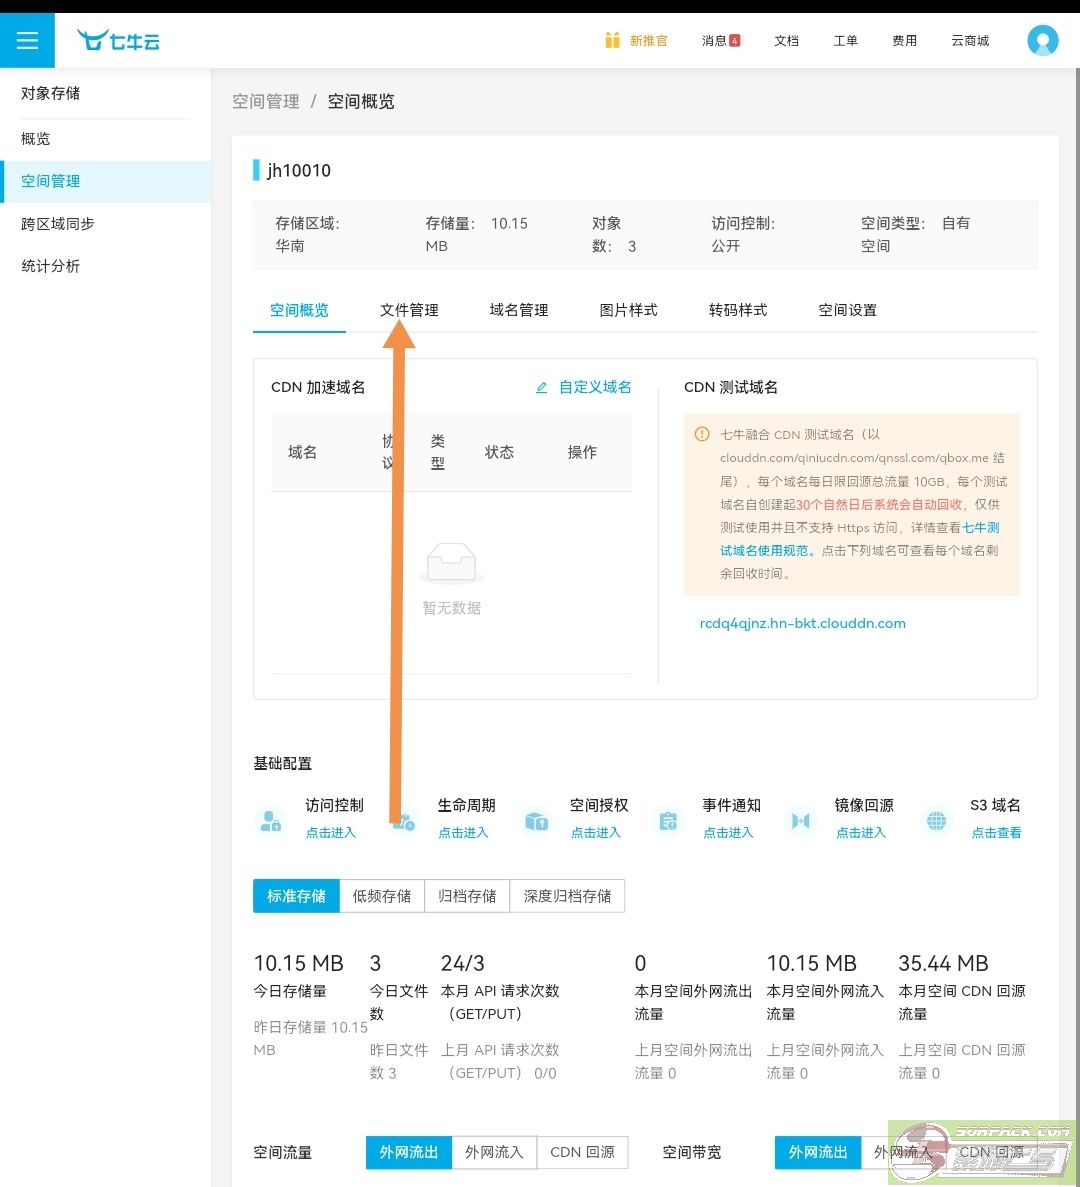The width and height of the screenshot is (1080, 1187).
Task: Open the Qiniu Cloud logo home
Action: 119,40
